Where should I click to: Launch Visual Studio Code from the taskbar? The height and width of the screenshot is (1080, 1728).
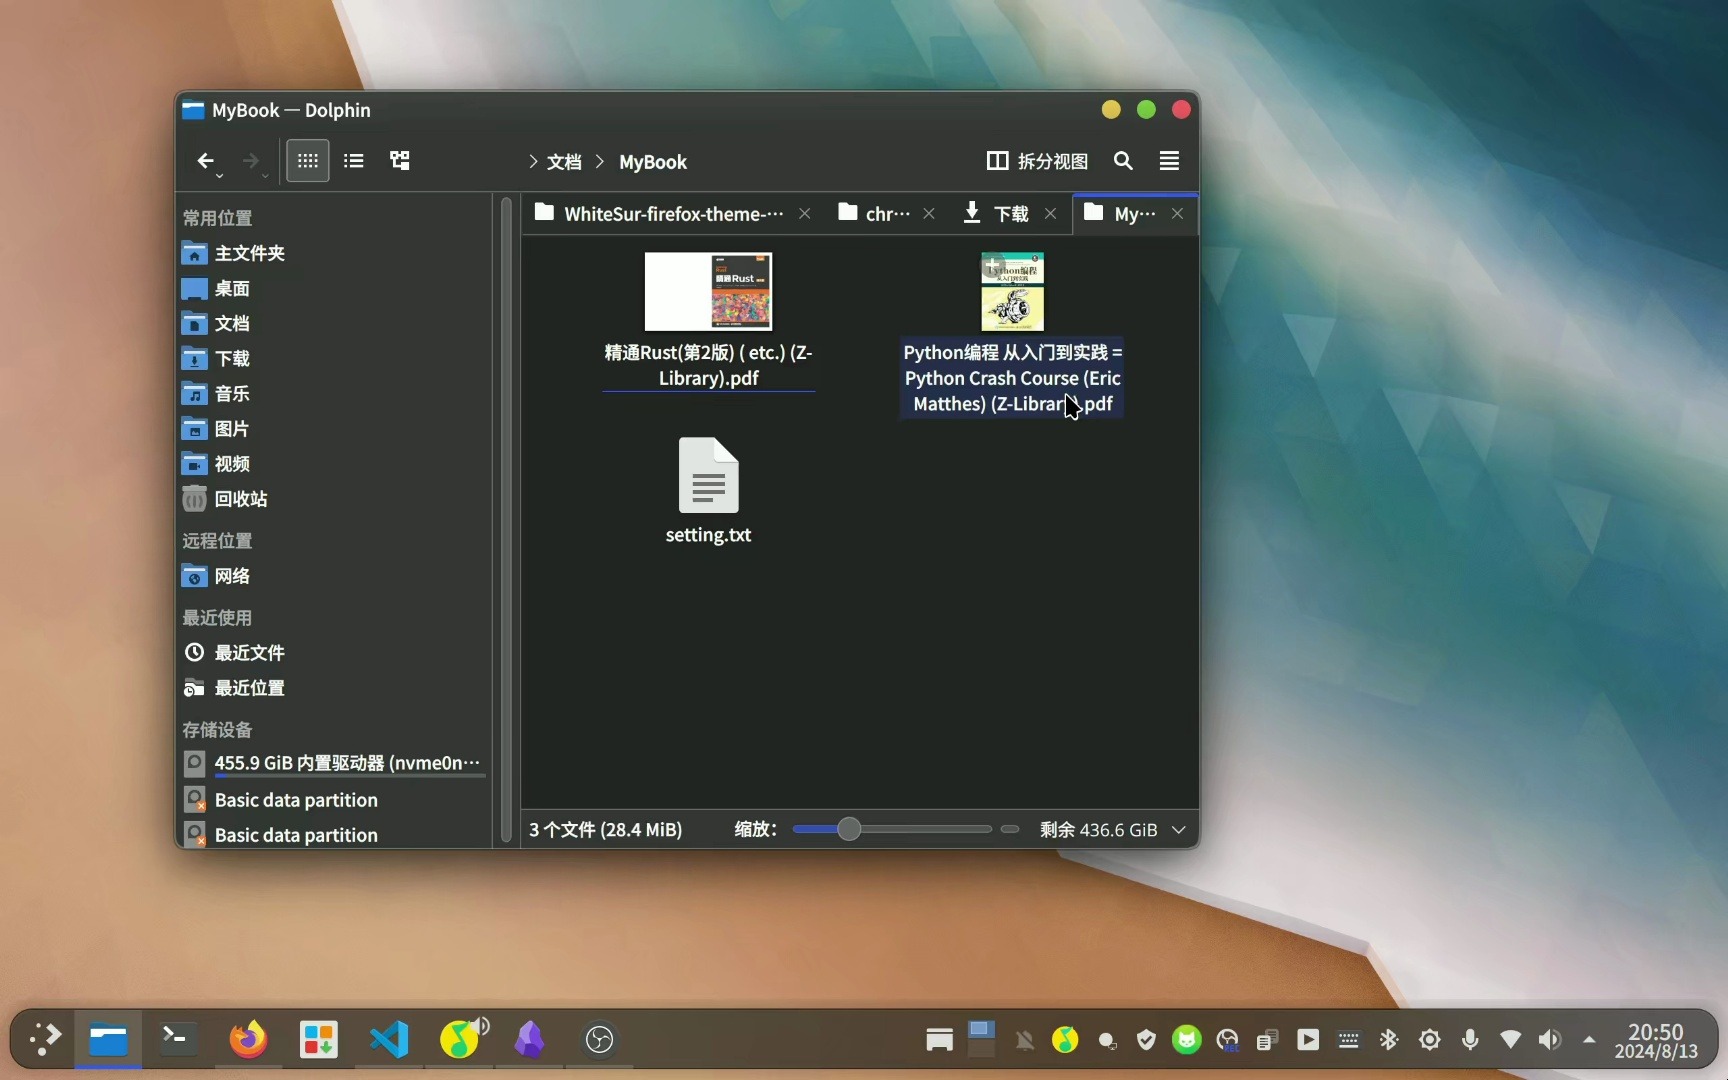point(389,1039)
